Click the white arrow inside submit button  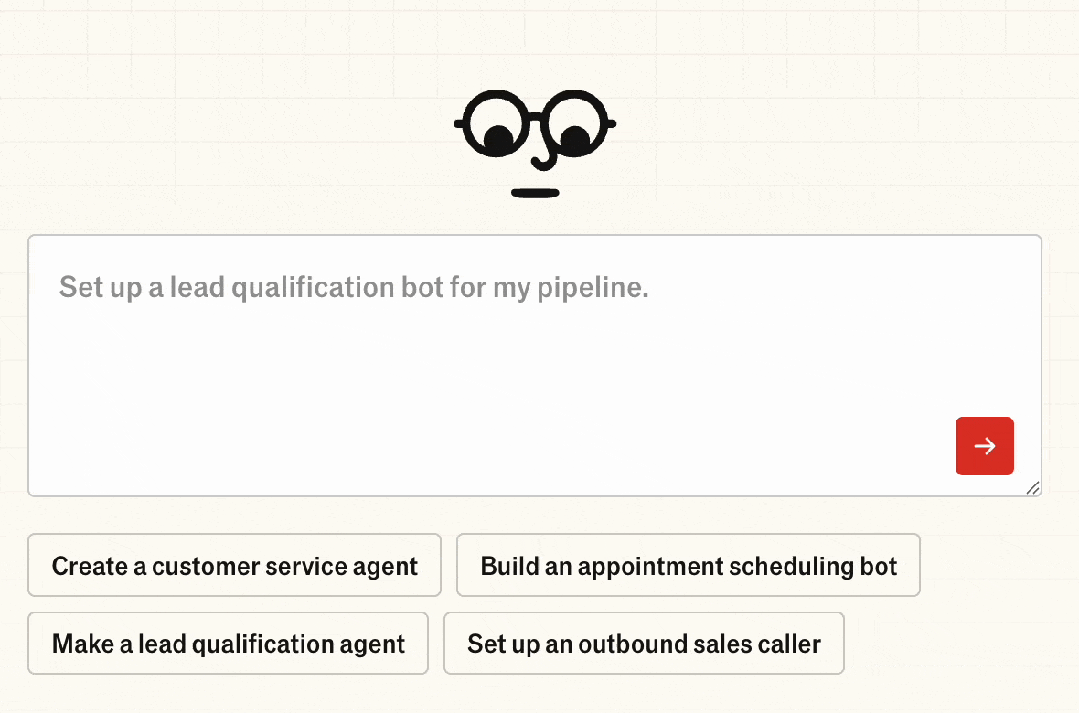985,446
